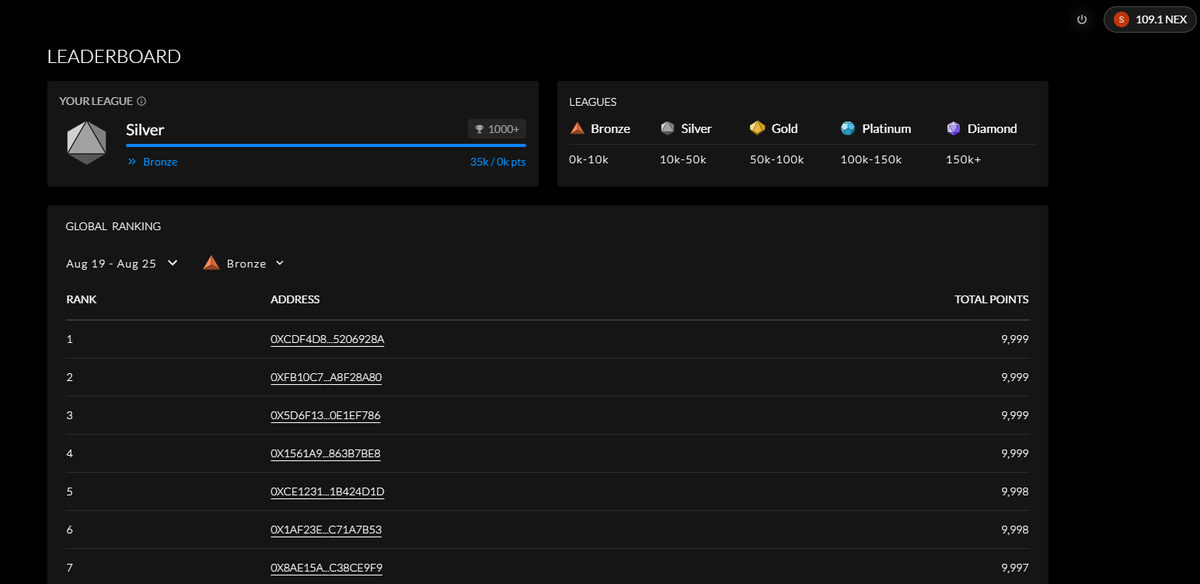The width and height of the screenshot is (1200, 584).
Task: Click the TOTAL POINTS column header
Action: click(991, 299)
